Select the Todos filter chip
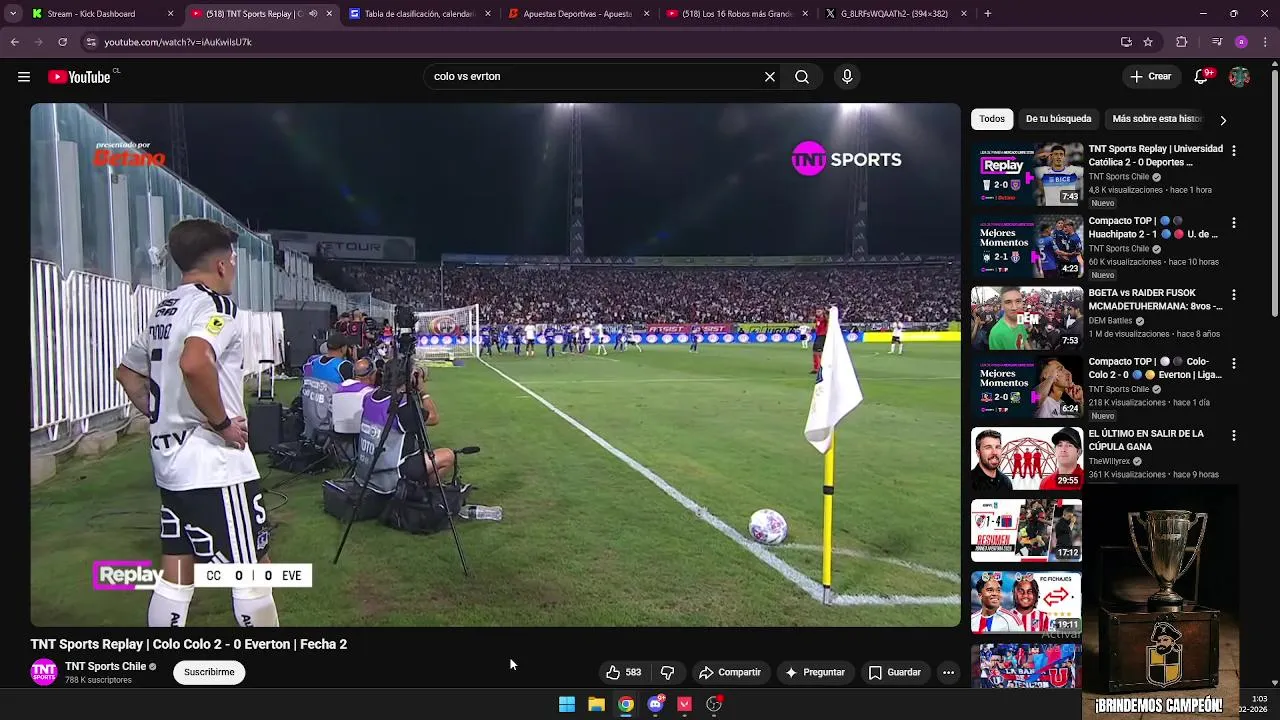Image resolution: width=1280 pixels, height=720 pixels. tap(992, 119)
